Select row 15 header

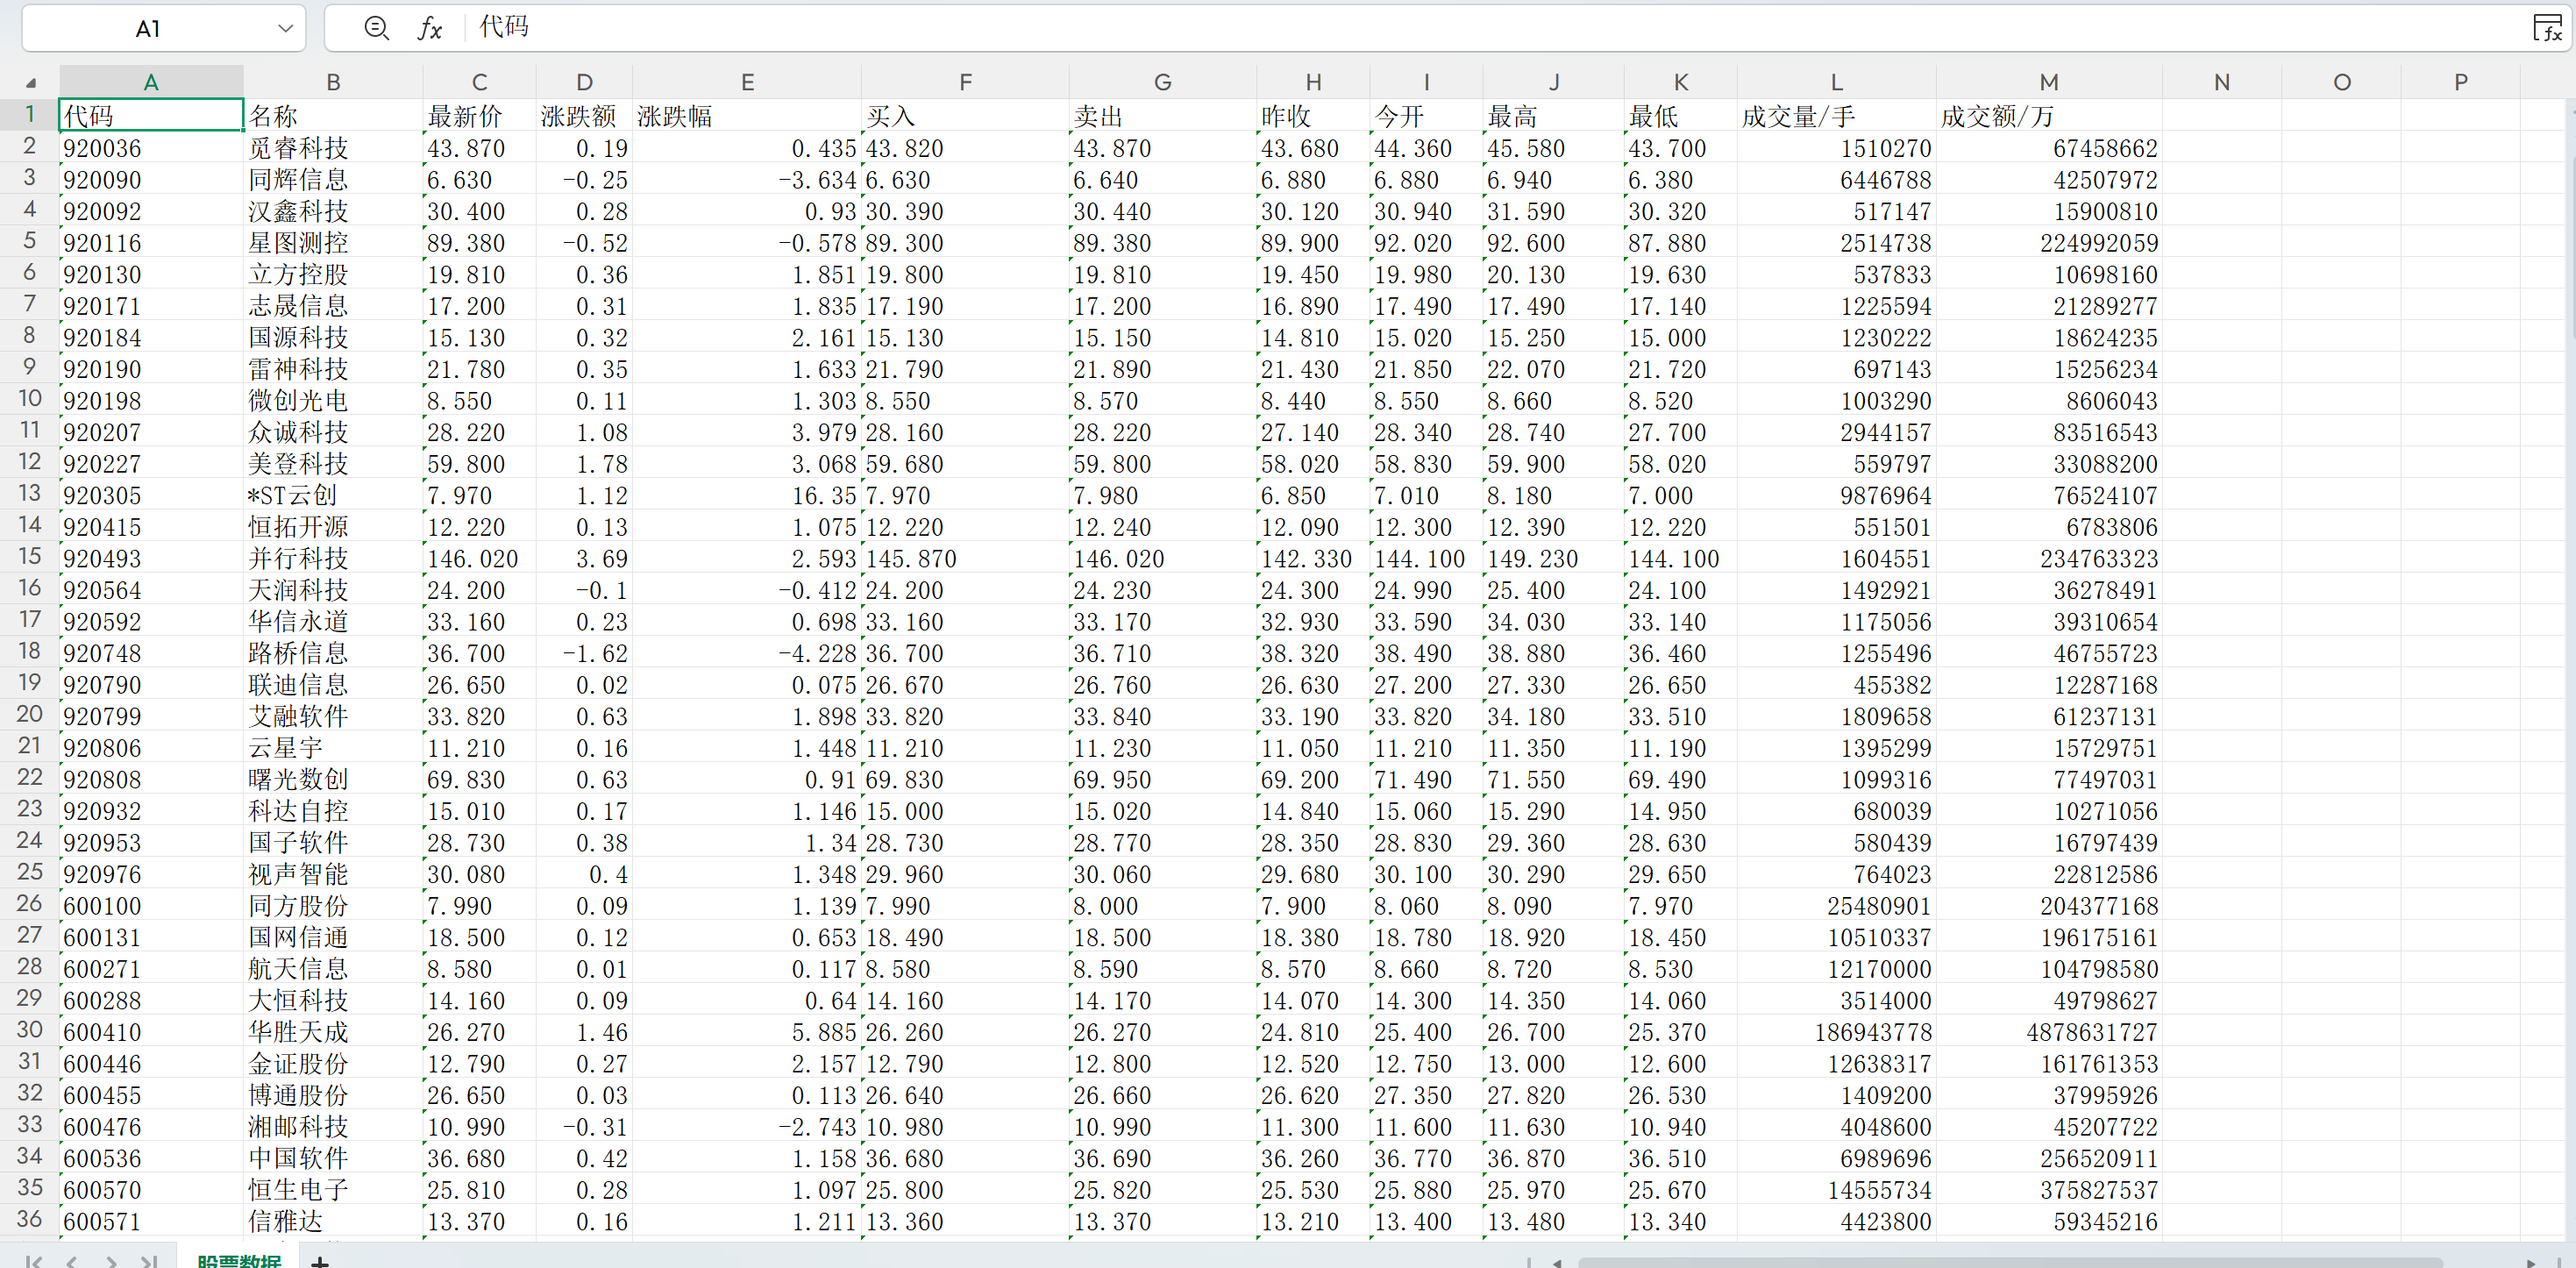coord(29,557)
